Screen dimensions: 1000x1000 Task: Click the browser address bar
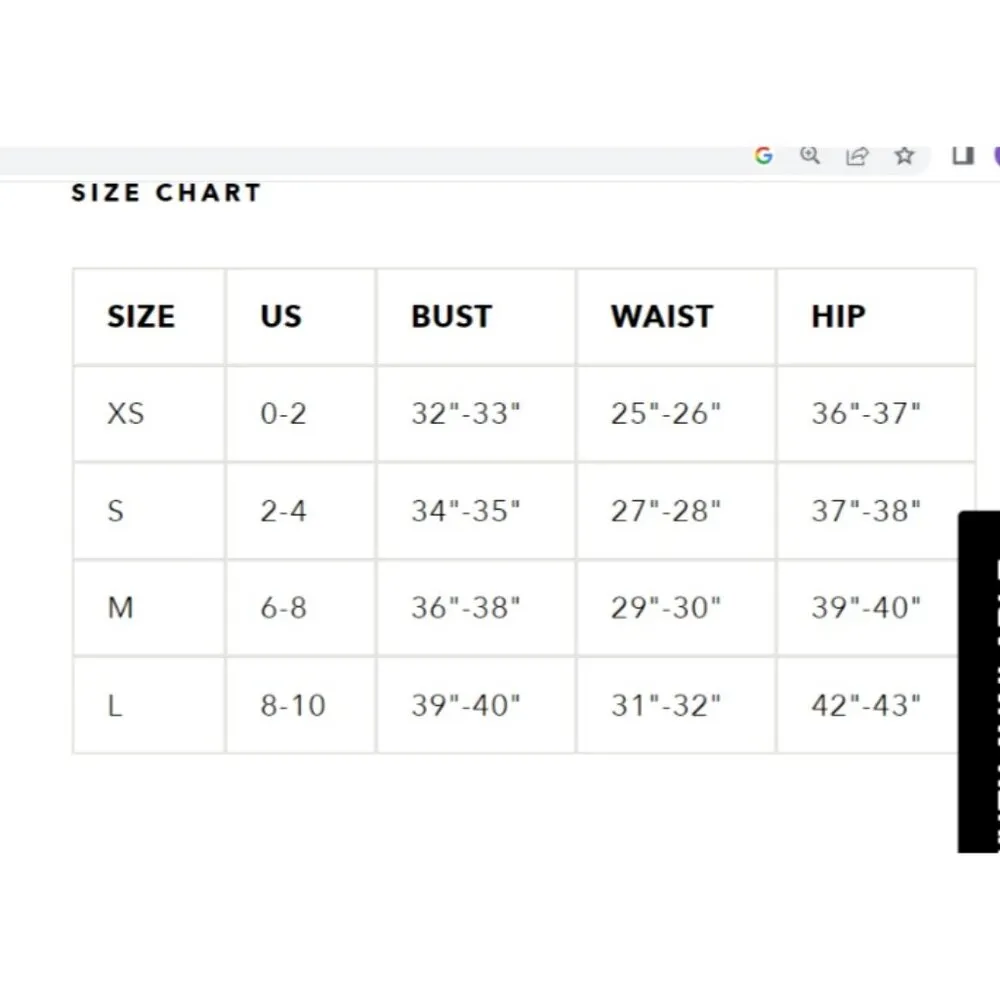[370, 160]
